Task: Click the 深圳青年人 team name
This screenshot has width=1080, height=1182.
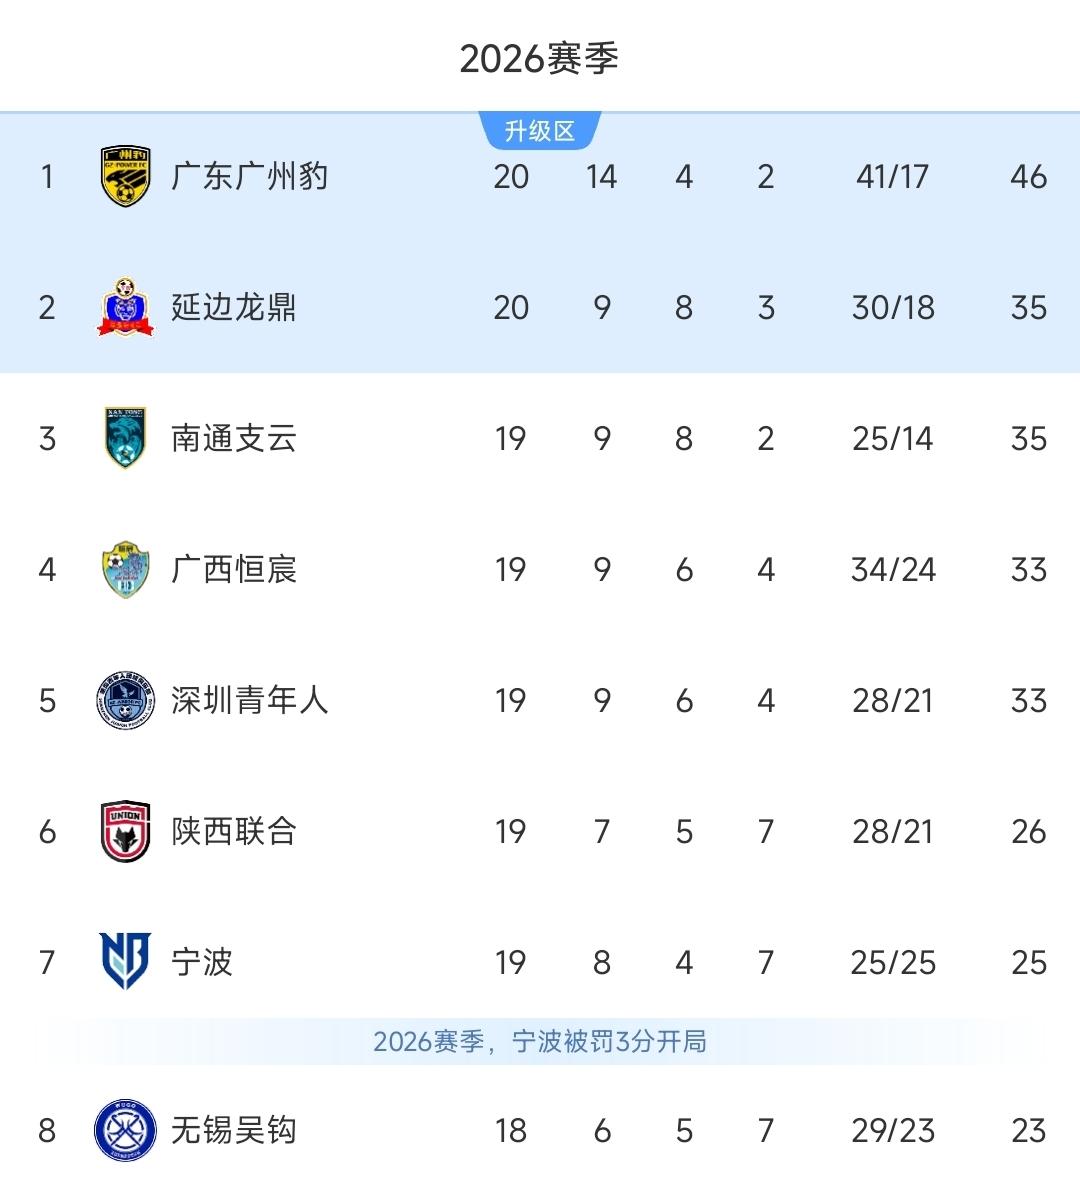Action: [249, 700]
